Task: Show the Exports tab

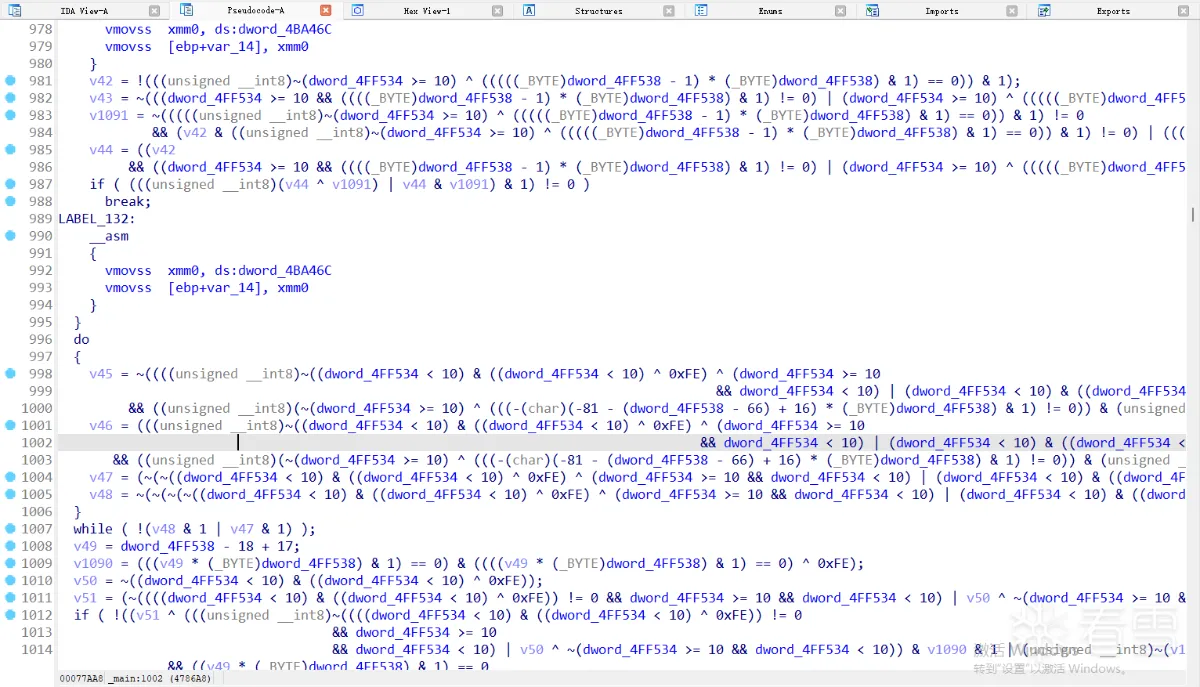Action: [x=1113, y=11]
